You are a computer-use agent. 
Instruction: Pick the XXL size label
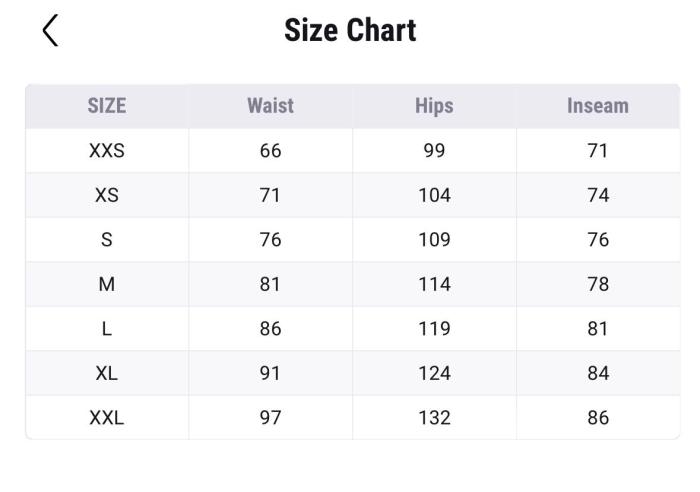pyautogui.click(x=107, y=418)
